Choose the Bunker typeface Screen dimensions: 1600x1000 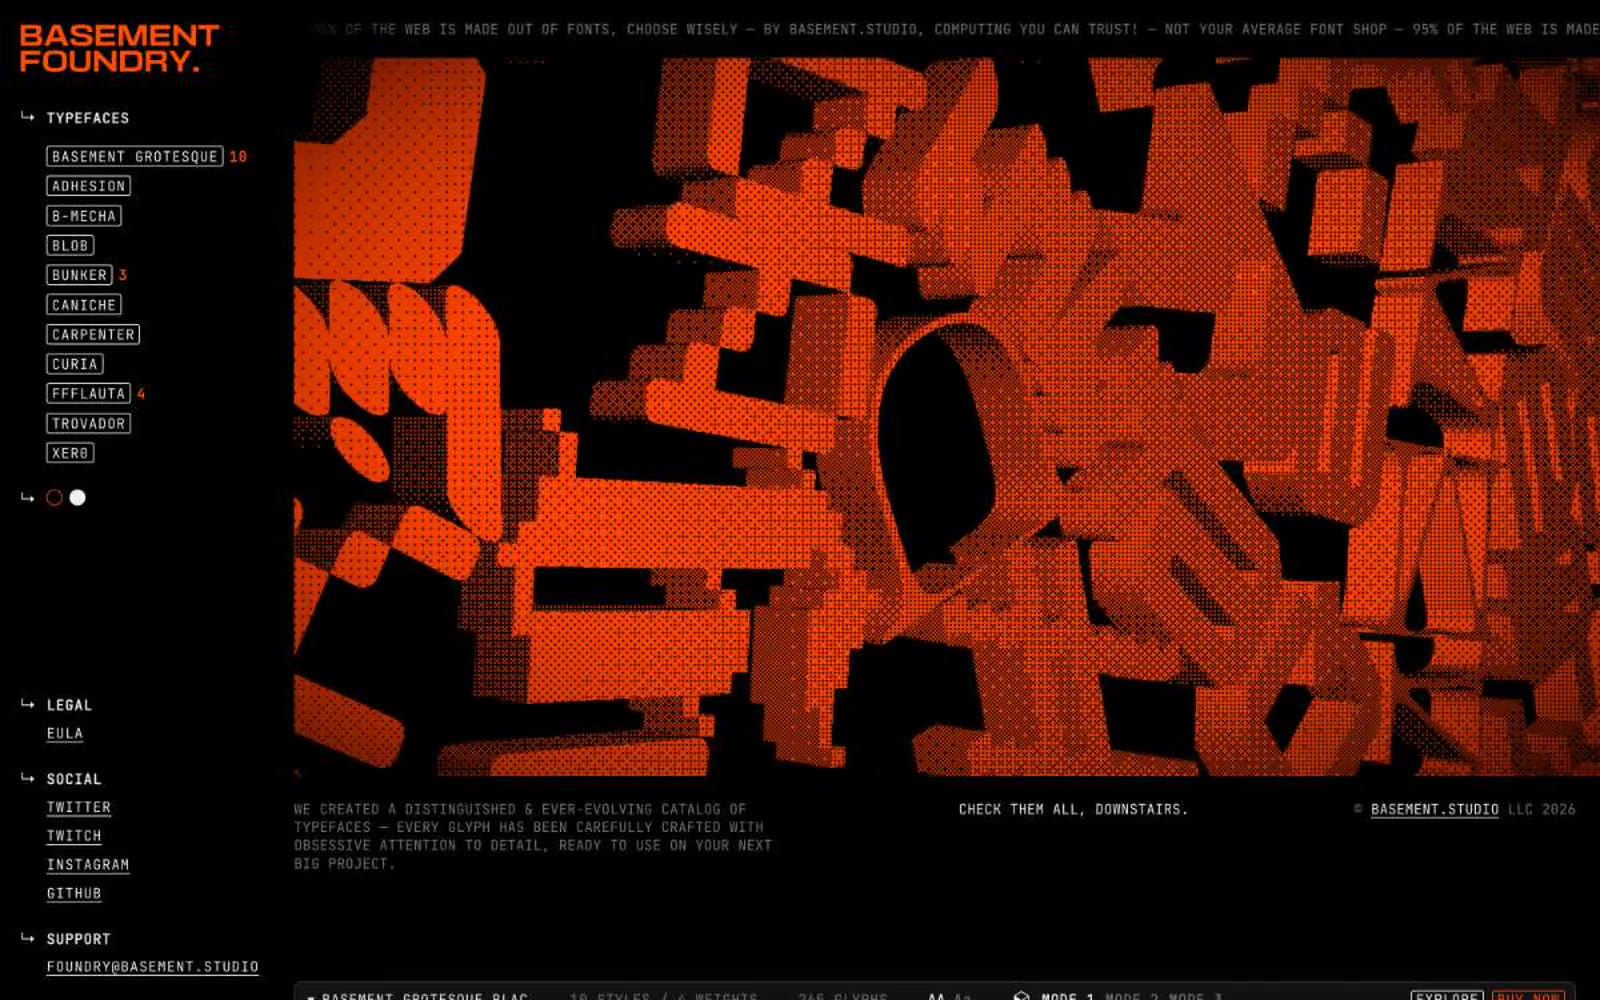click(79, 275)
